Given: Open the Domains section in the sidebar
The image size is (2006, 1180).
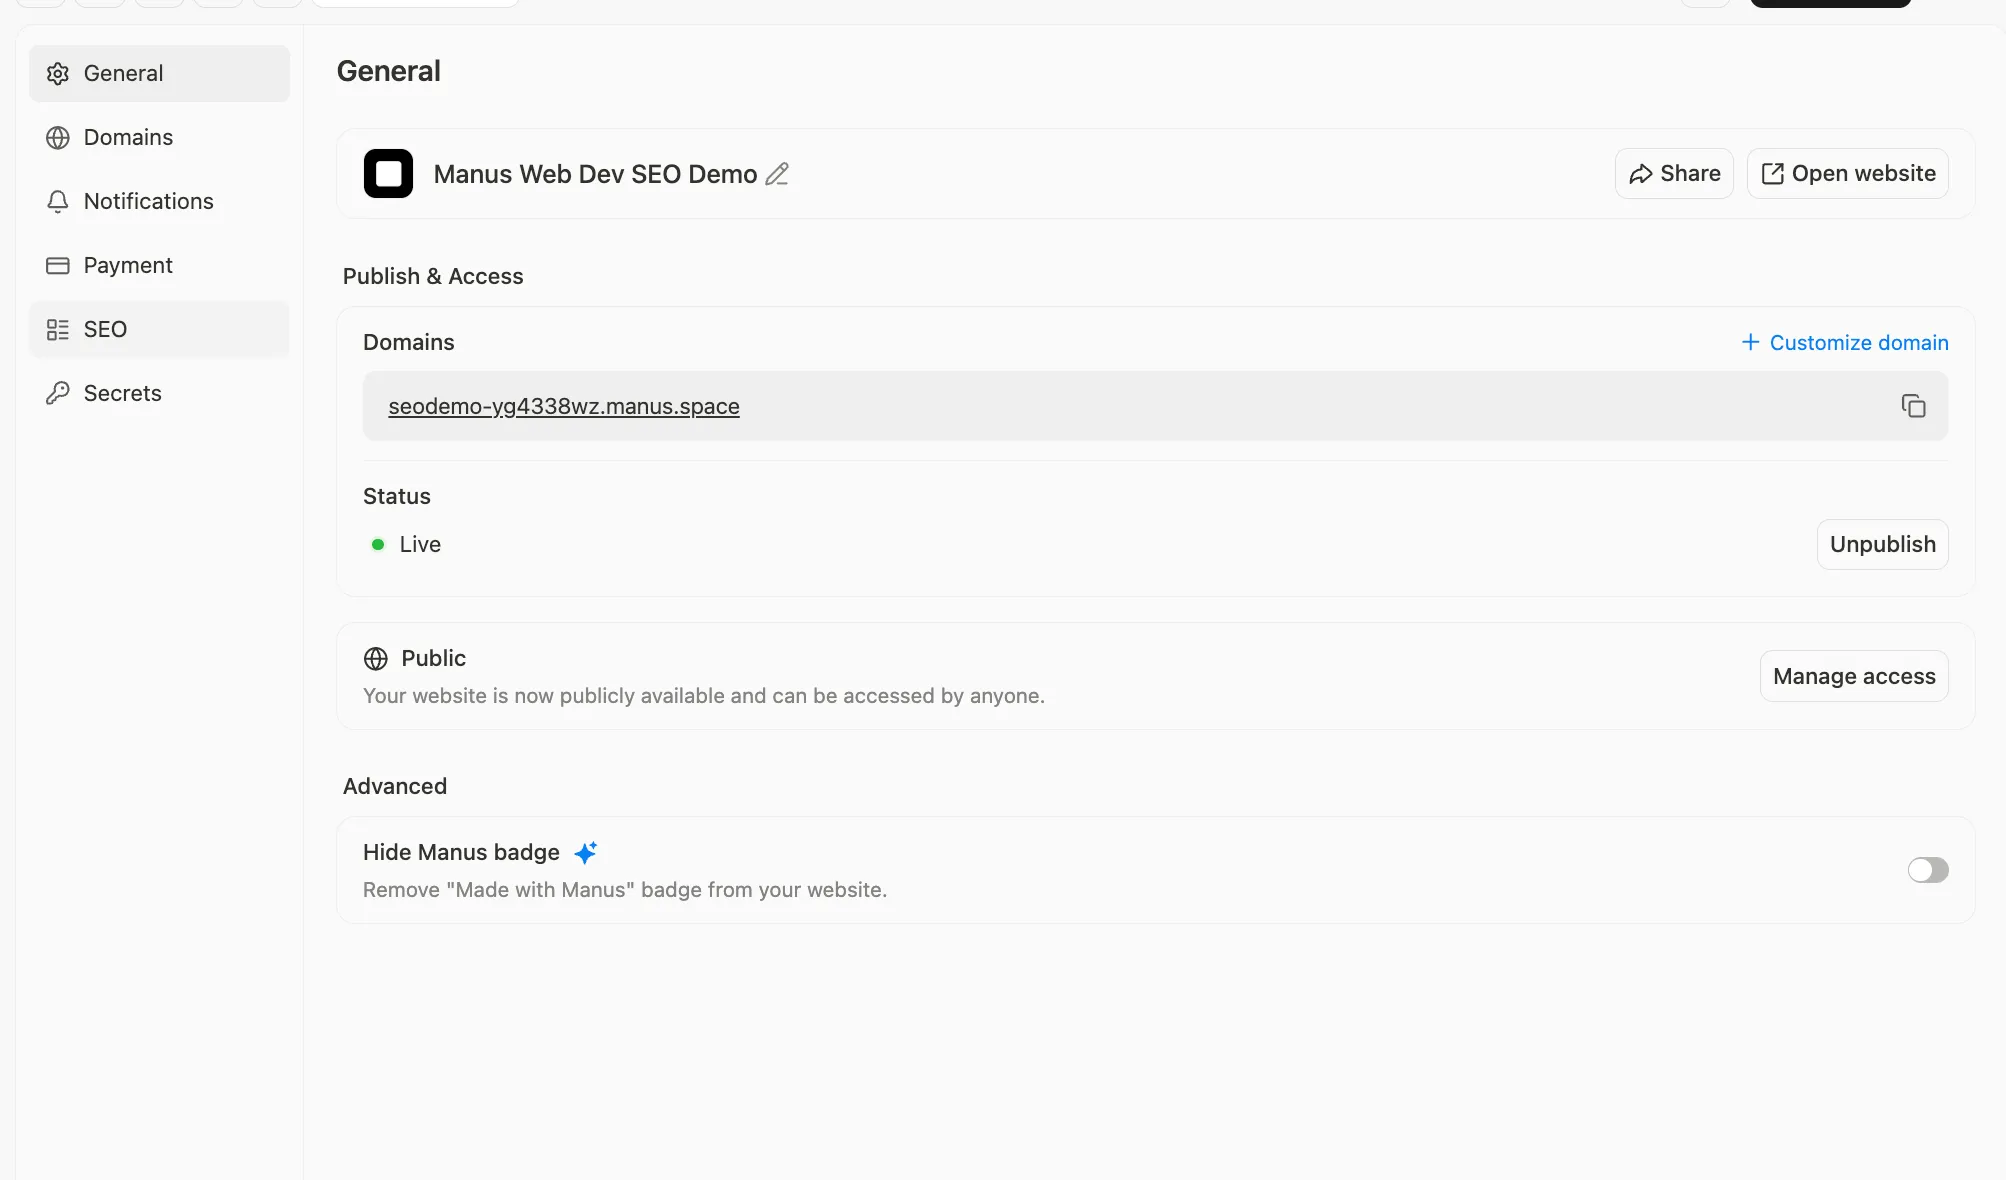Looking at the screenshot, I should (x=128, y=137).
